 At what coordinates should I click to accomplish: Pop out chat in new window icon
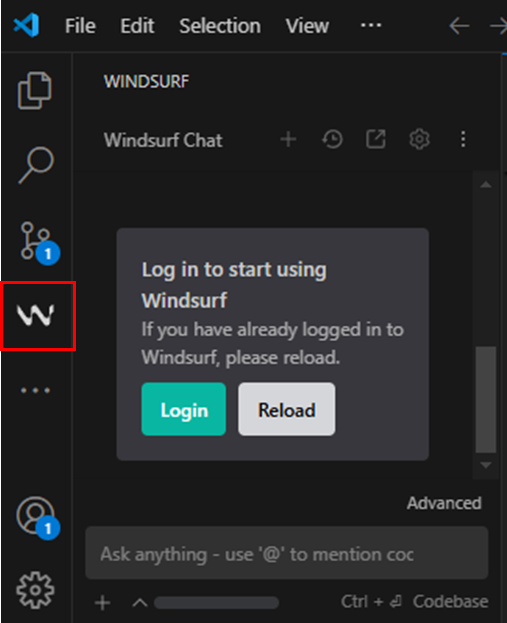(375, 139)
